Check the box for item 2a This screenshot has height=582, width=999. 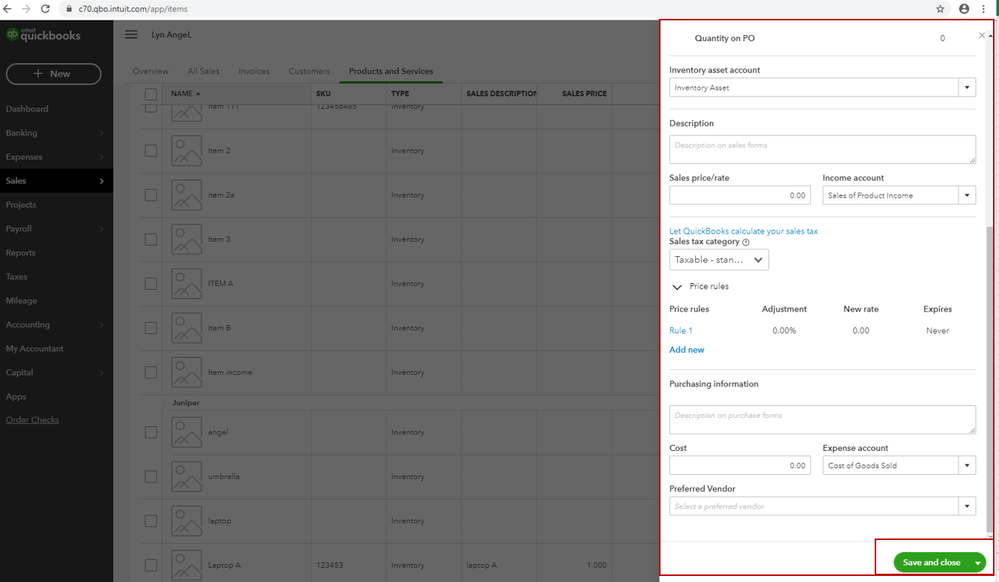pyautogui.click(x=151, y=195)
